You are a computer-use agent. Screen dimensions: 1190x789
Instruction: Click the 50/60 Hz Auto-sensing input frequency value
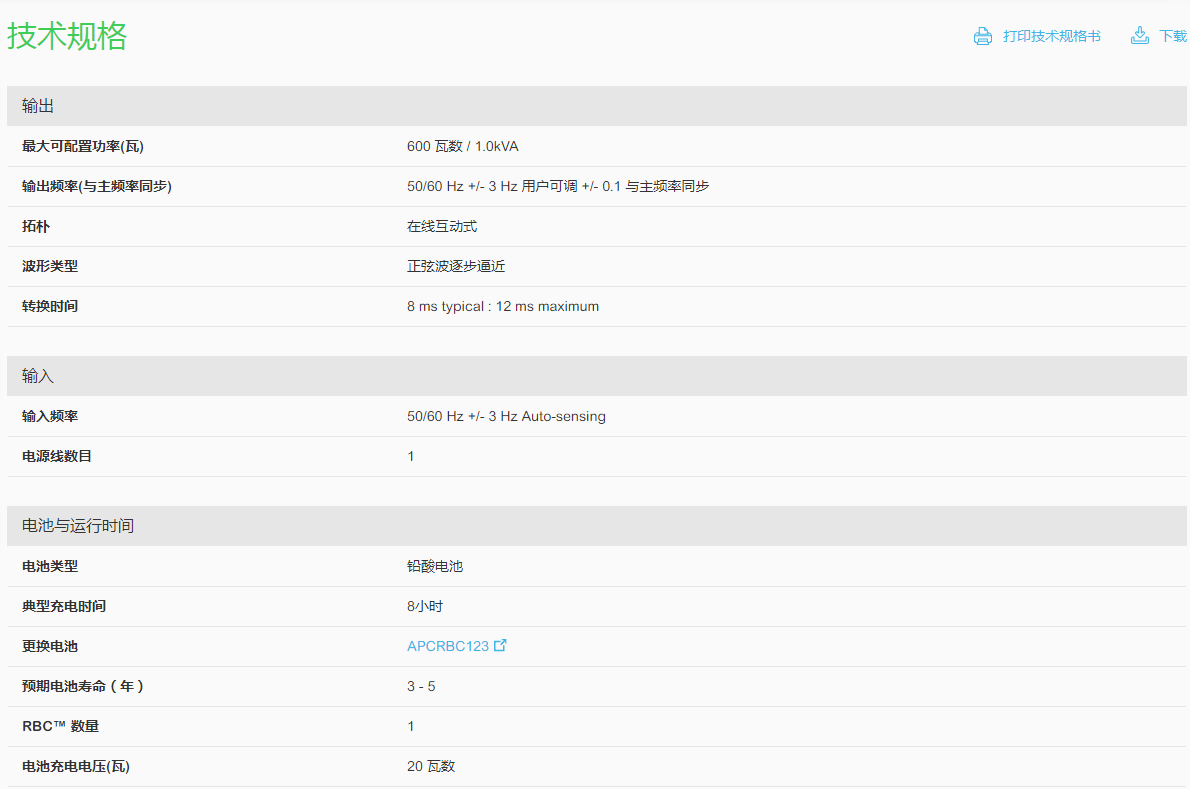506,416
